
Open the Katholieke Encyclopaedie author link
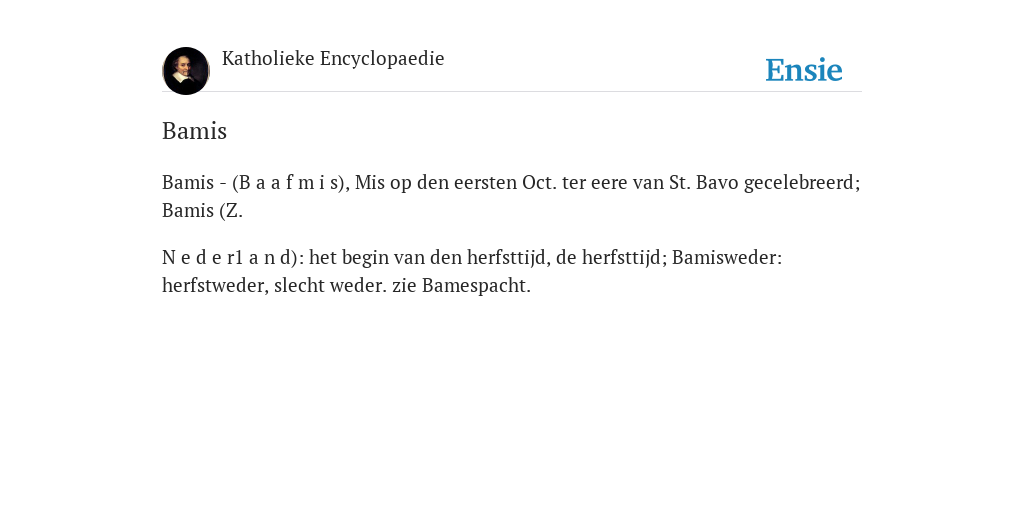333,59
